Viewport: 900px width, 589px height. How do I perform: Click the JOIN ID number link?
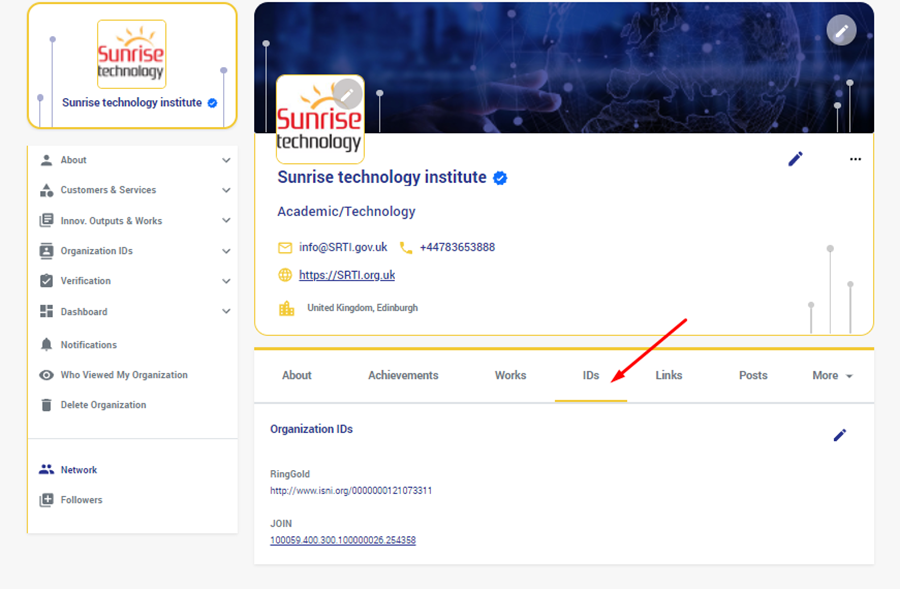click(x=342, y=540)
